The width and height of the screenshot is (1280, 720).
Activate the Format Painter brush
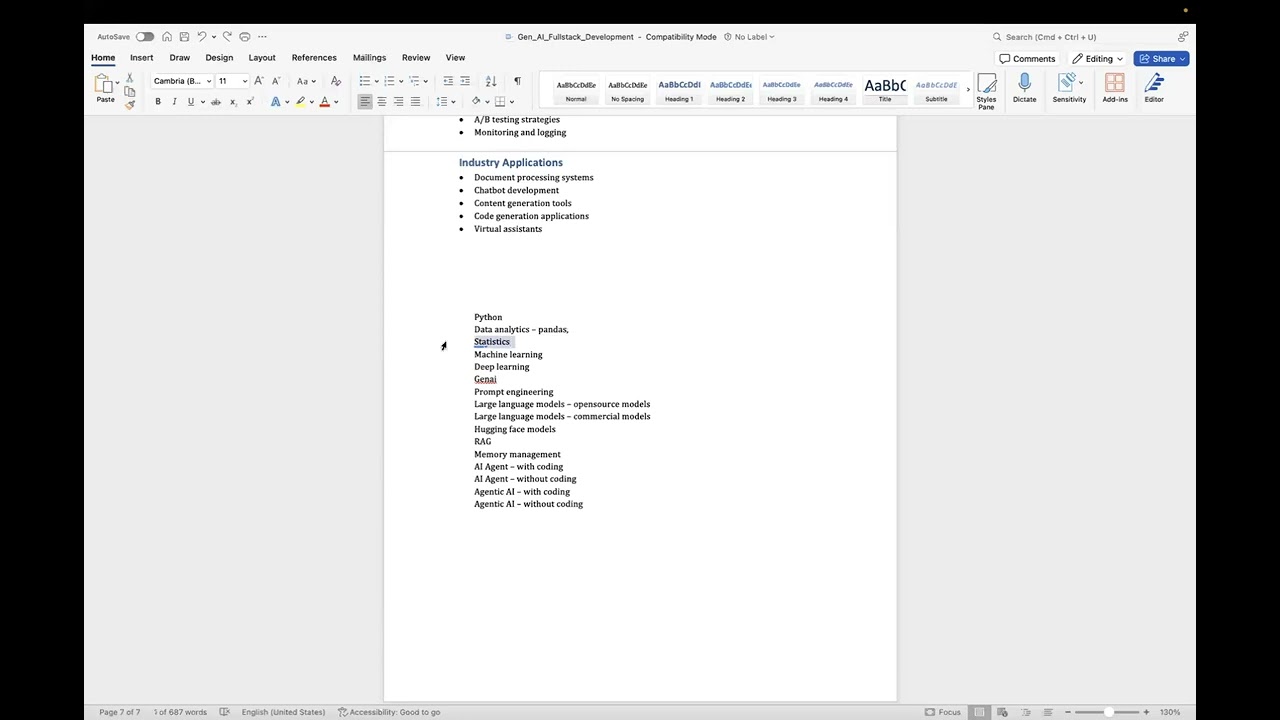click(x=129, y=104)
